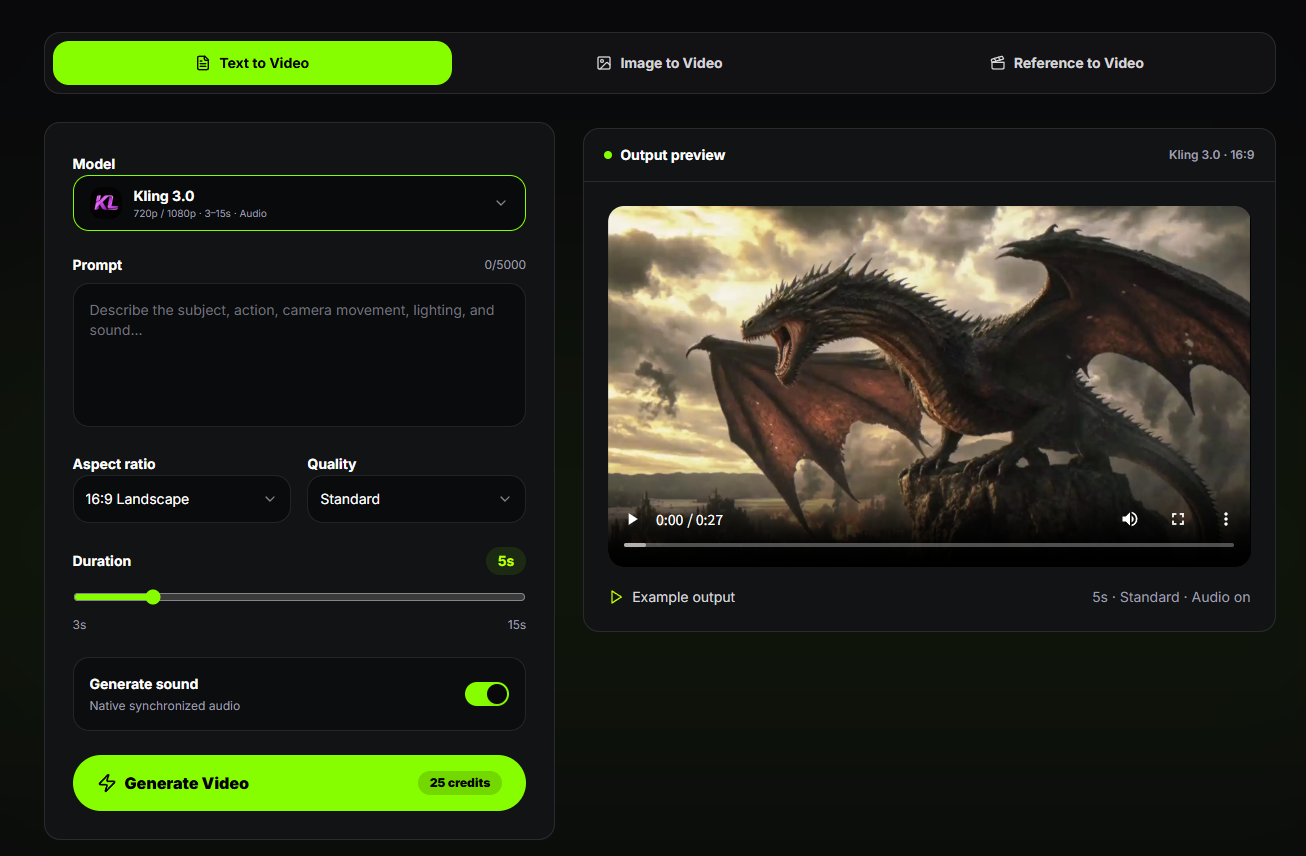Click the lightning bolt icon on Generate Video

click(107, 783)
